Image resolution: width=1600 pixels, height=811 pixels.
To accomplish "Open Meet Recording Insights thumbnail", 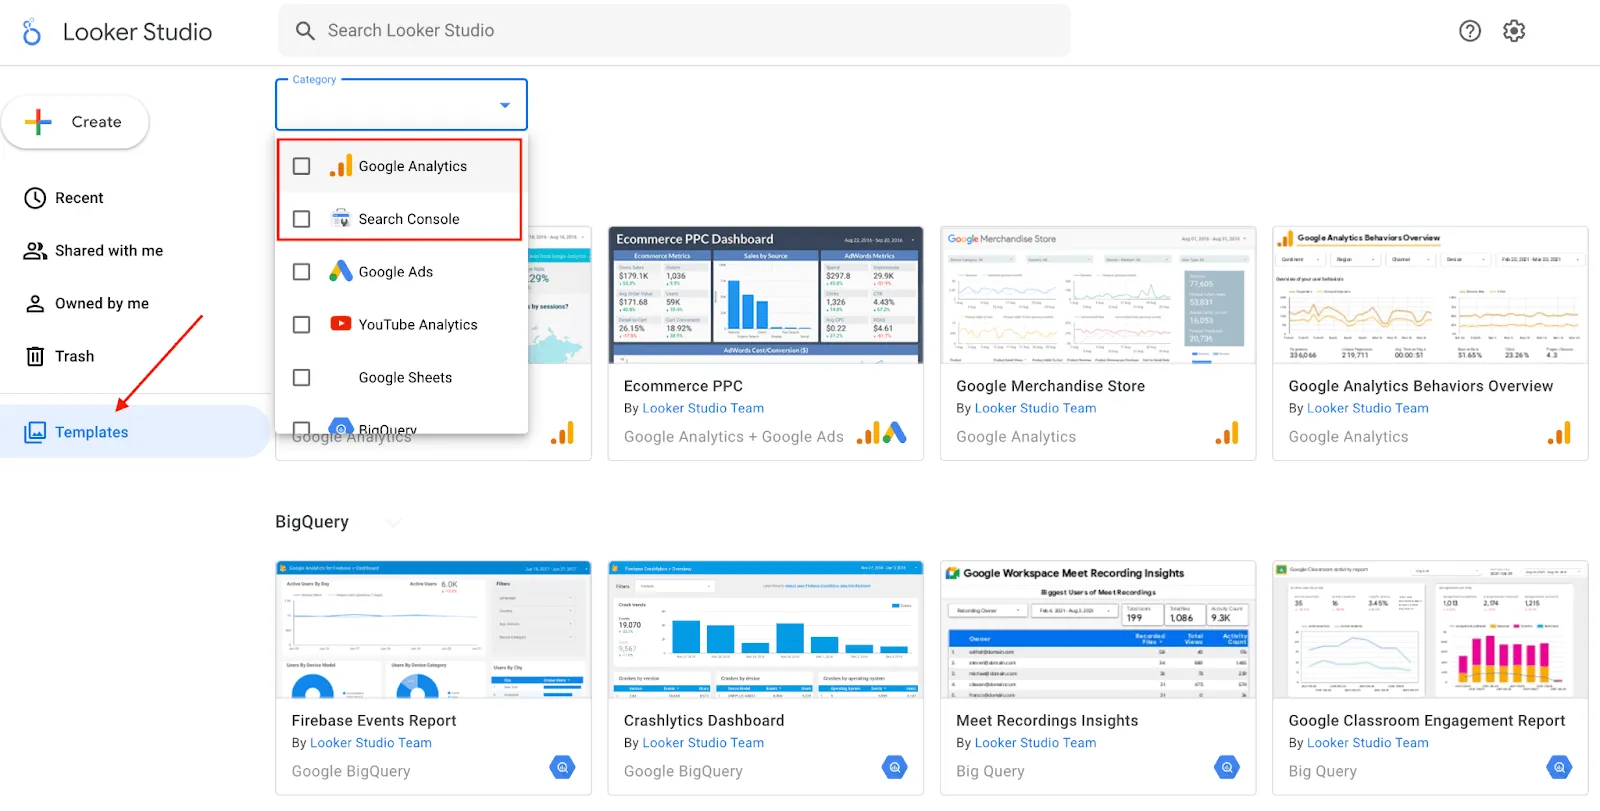I will tap(1097, 629).
